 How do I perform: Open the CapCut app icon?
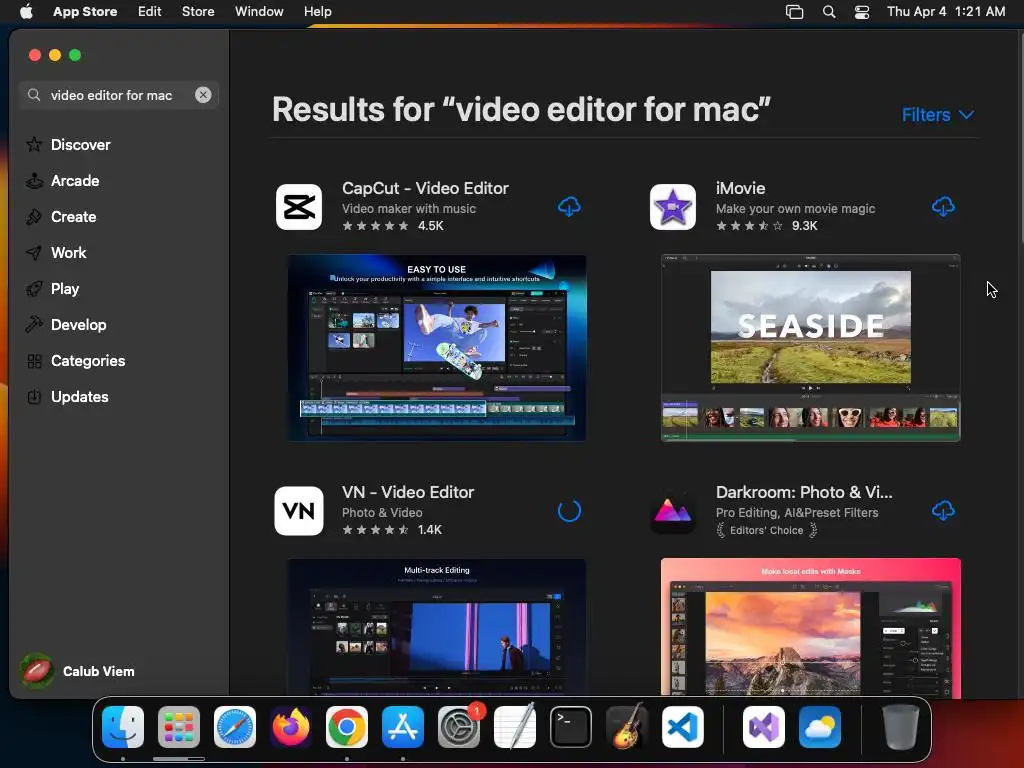click(x=299, y=207)
